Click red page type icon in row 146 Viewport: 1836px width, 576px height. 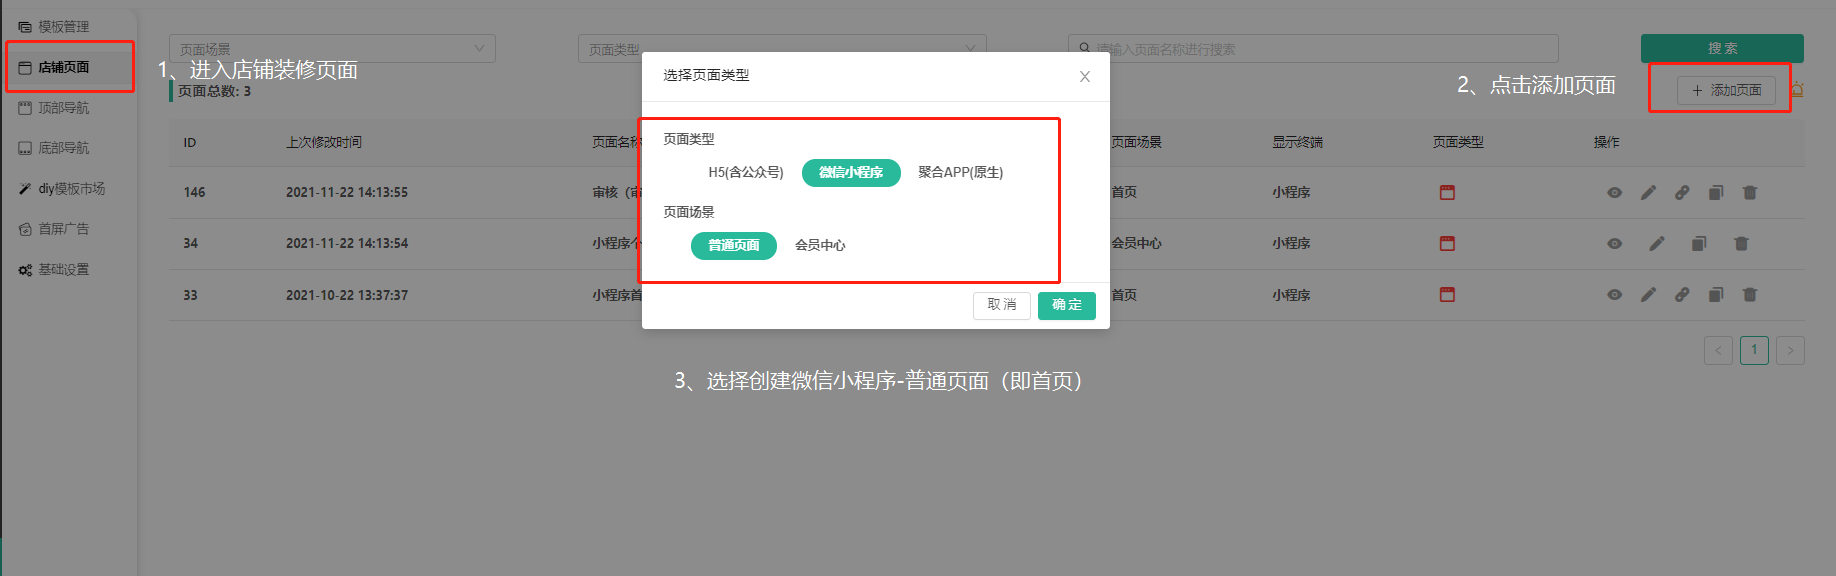click(1447, 192)
